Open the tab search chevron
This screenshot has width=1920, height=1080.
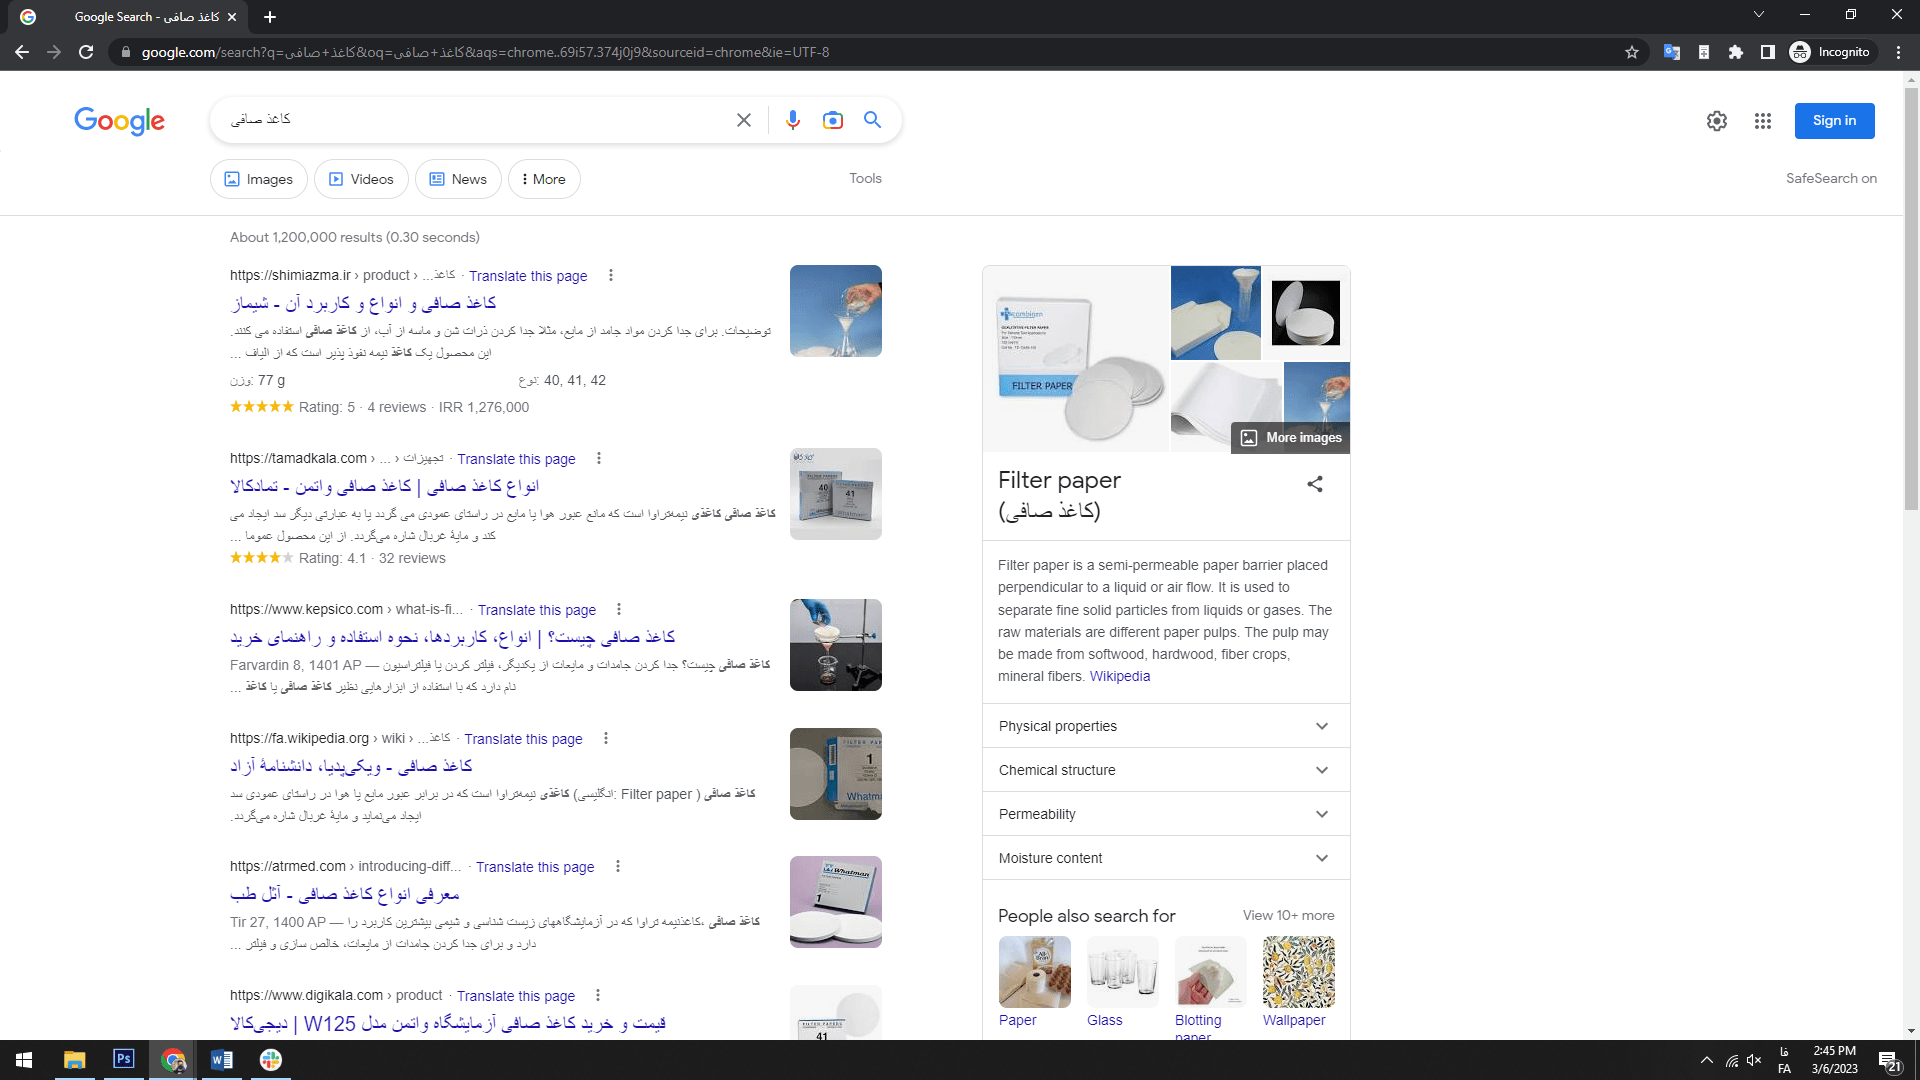(x=1759, y=15)
